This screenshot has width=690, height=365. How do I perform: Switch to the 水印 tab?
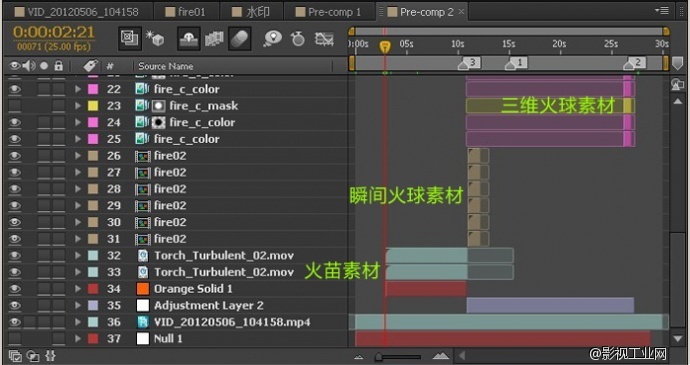[x=251, y=12]
